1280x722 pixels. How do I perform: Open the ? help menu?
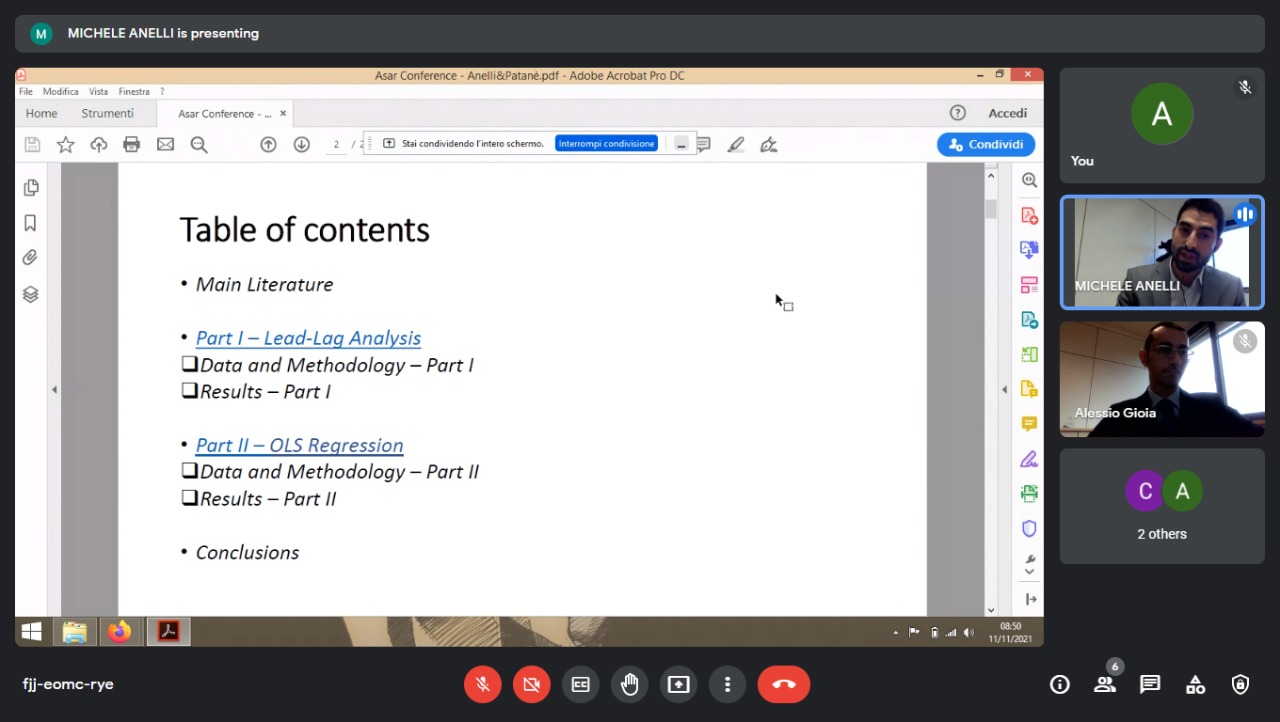click(163, 92)
